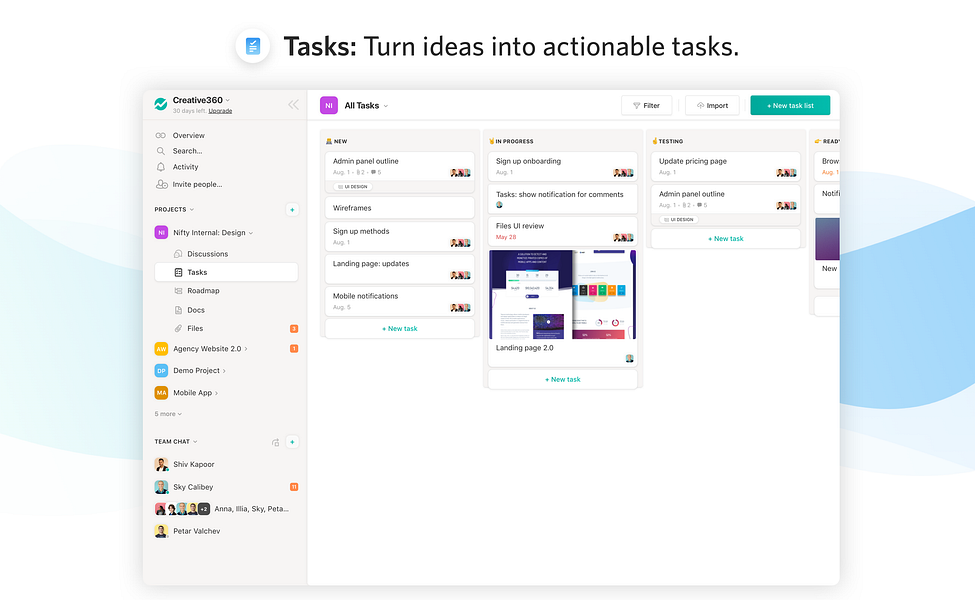Click the Upgrade link
The image size is (975, 600).
[220, 111]
